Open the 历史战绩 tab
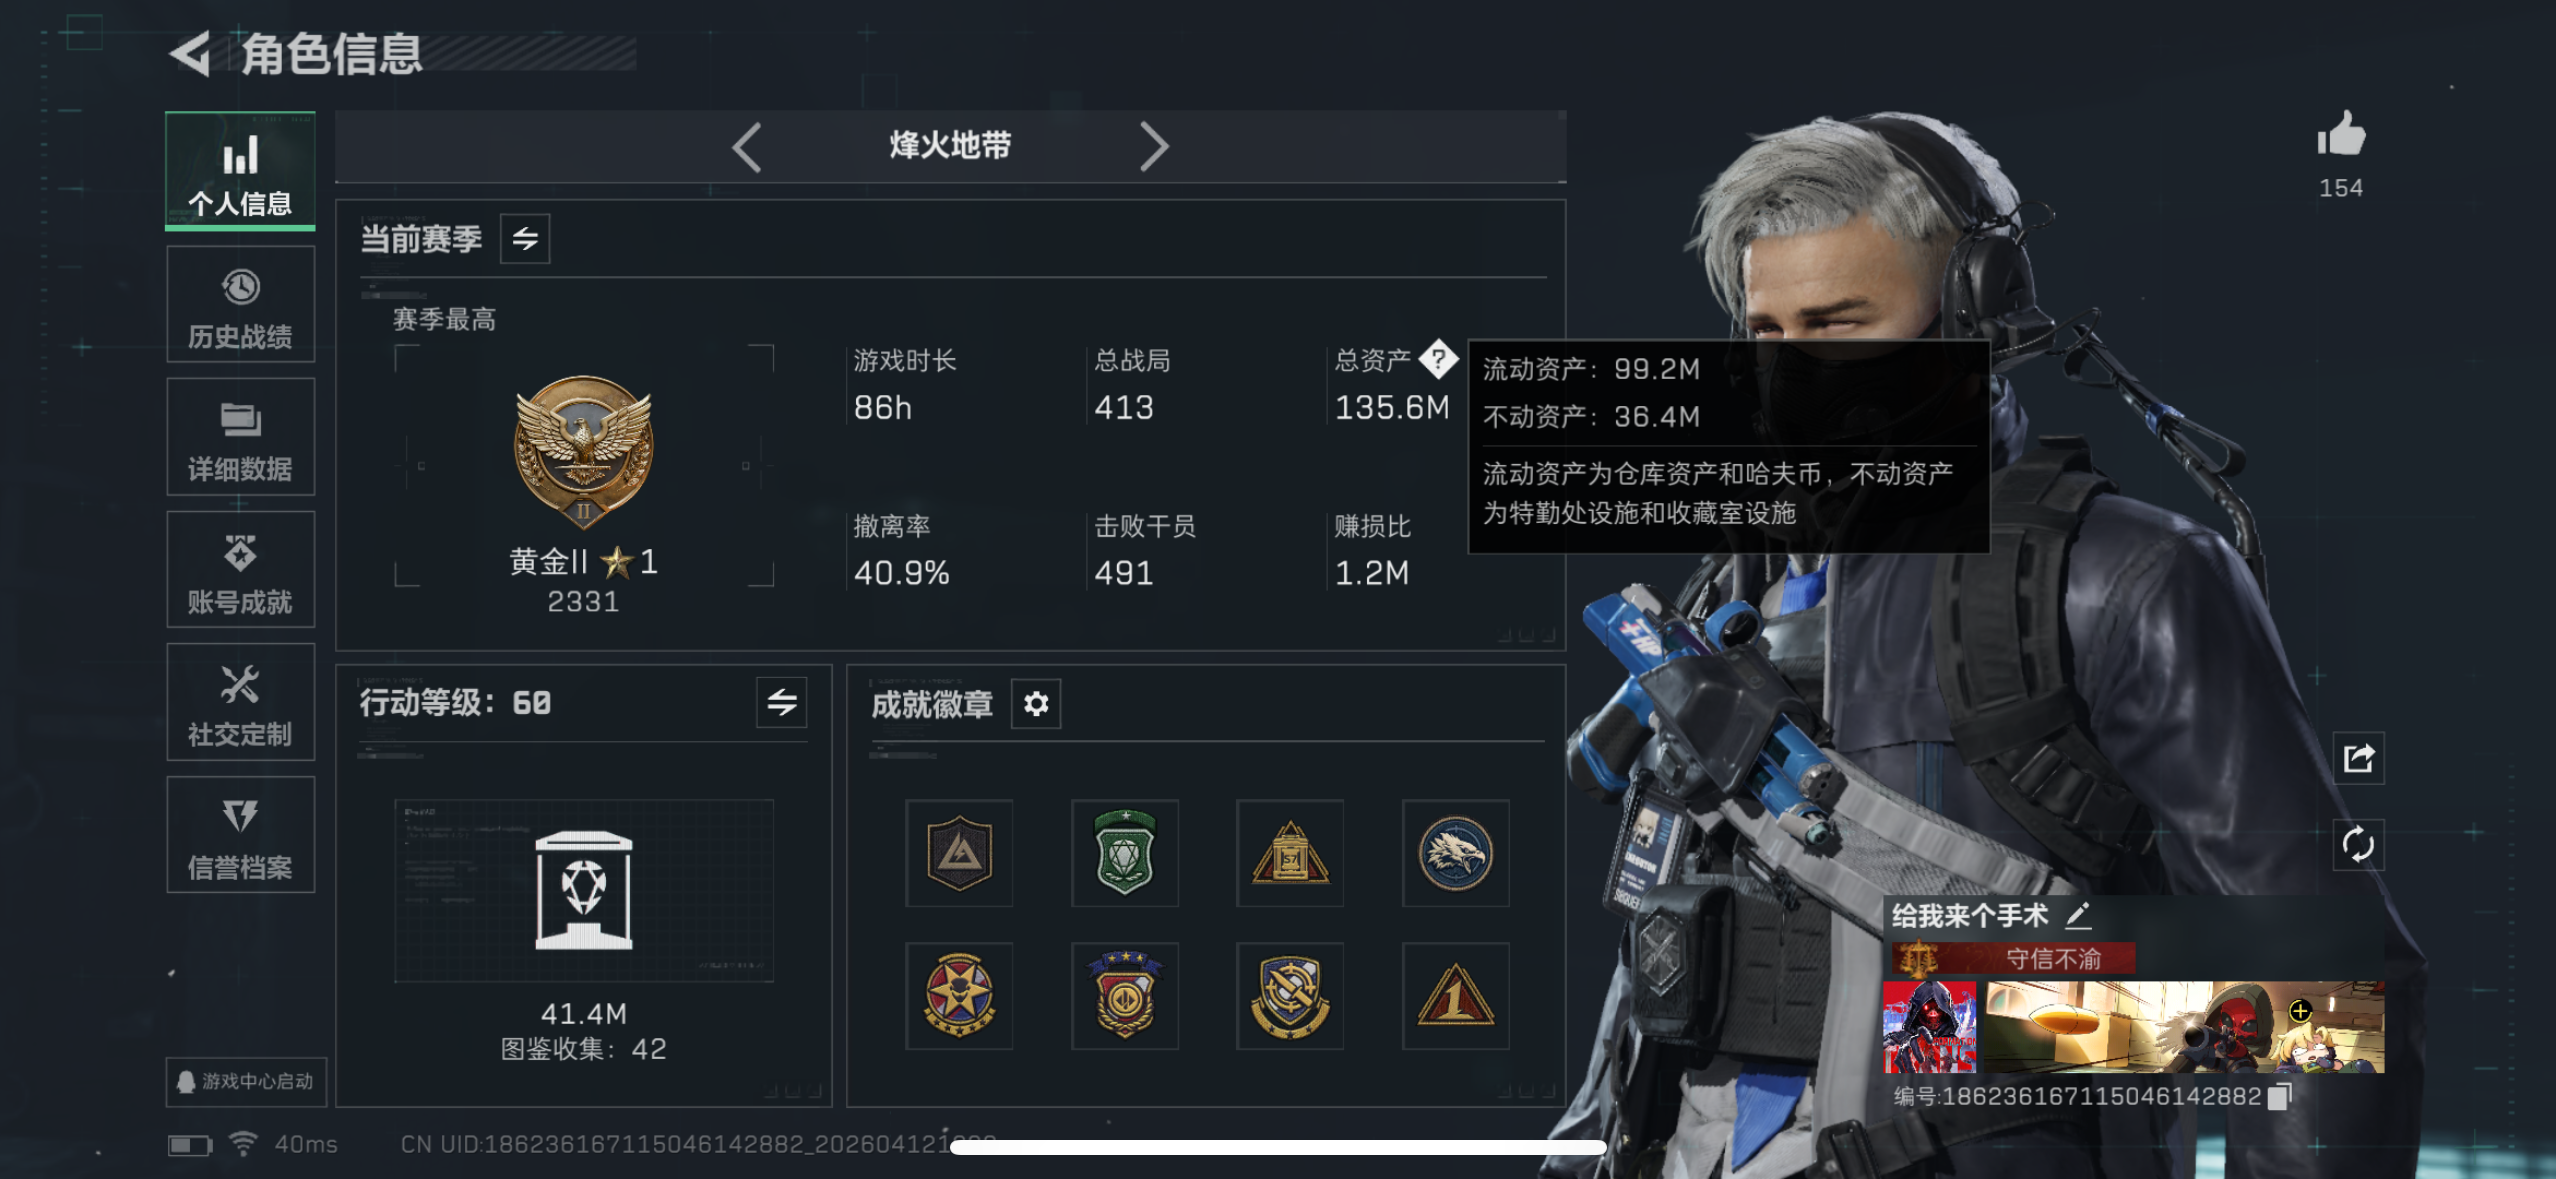Image resolution: width=2556 pixels, height=1179 pixels. coord(241,305)
